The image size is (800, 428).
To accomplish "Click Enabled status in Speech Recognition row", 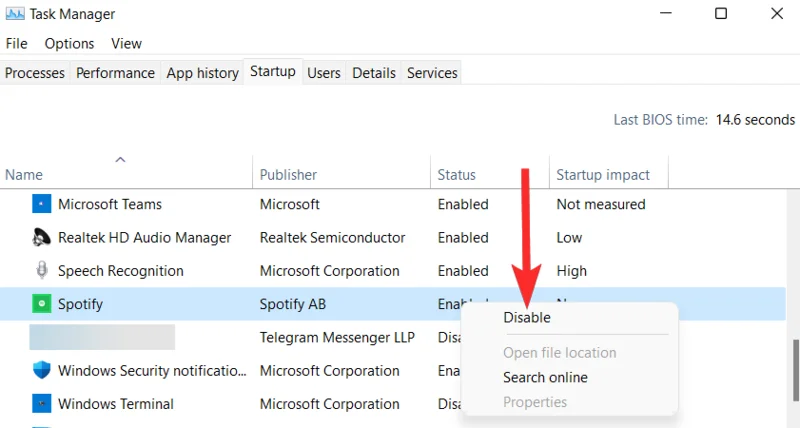I will pos(463,271).
